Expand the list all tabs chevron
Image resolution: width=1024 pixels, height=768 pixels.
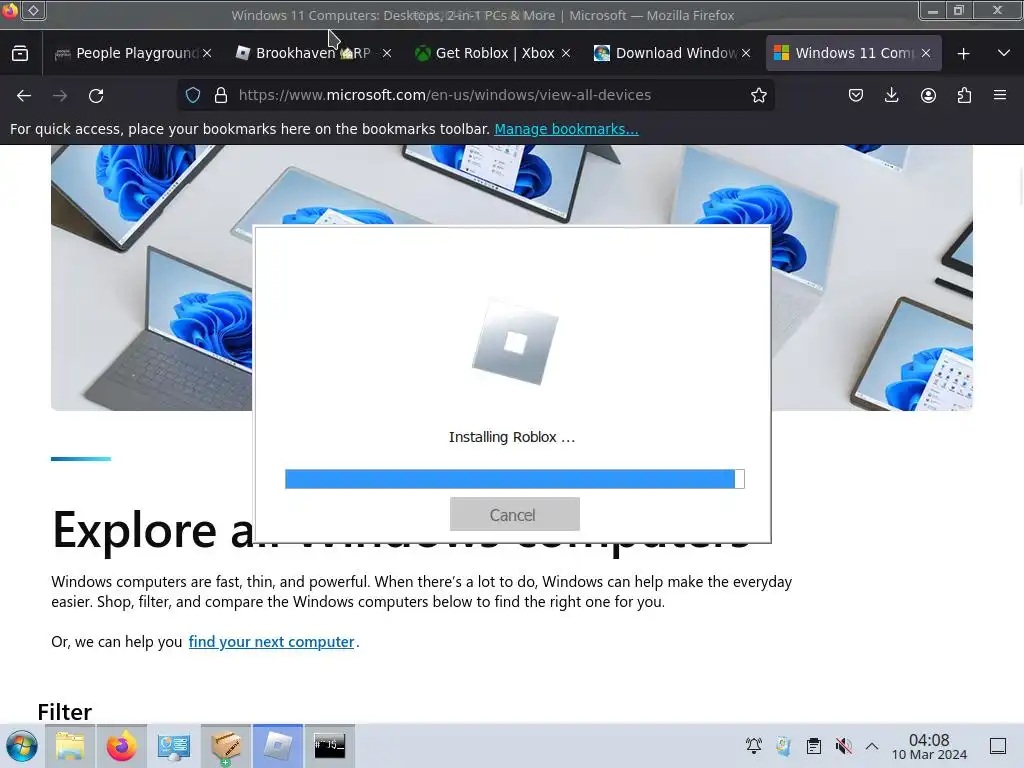click(x=1004, y=54)
